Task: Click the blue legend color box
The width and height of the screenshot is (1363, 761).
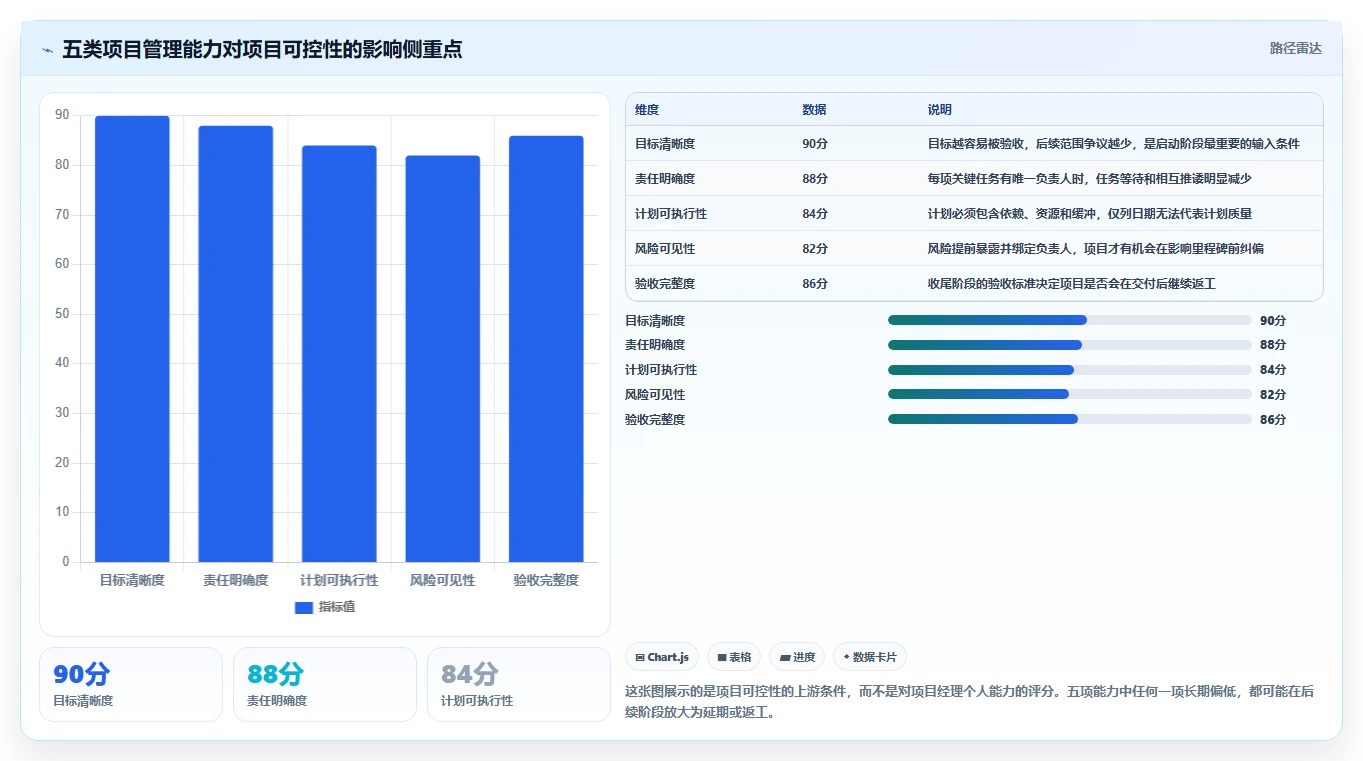Action: [304, 608]
